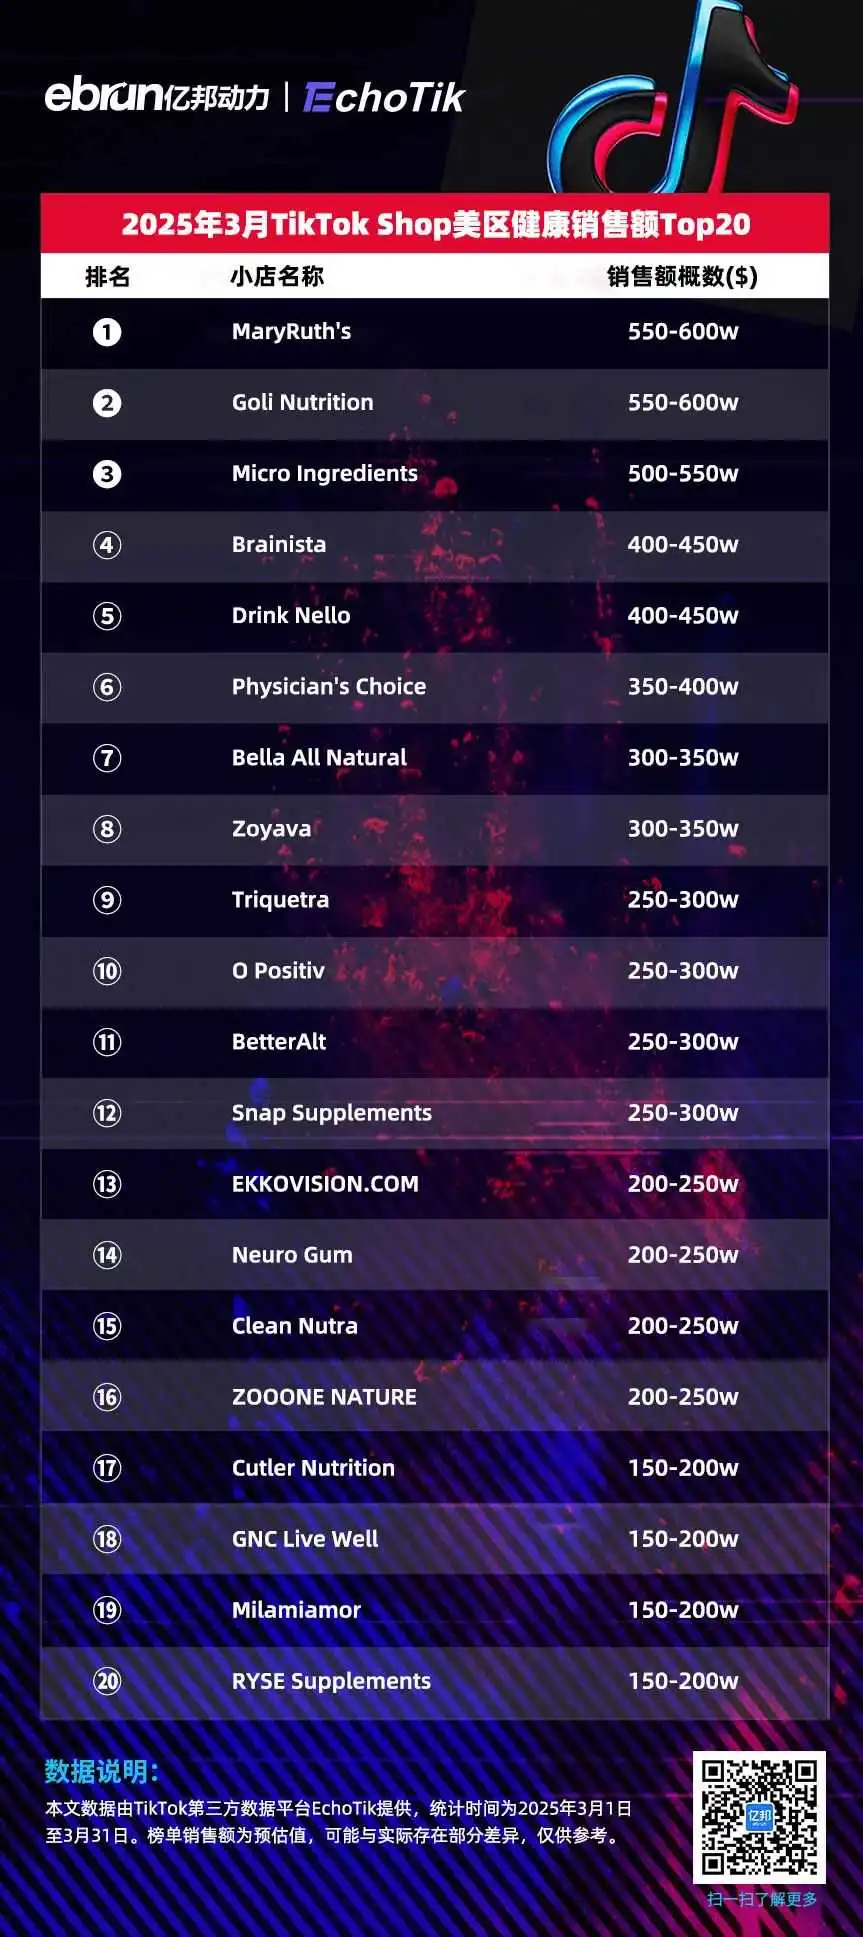The height and width of the screenshot is (1937, 863).
Task: Select the rank 3 circled number icon
Action: tap(107, 474)
